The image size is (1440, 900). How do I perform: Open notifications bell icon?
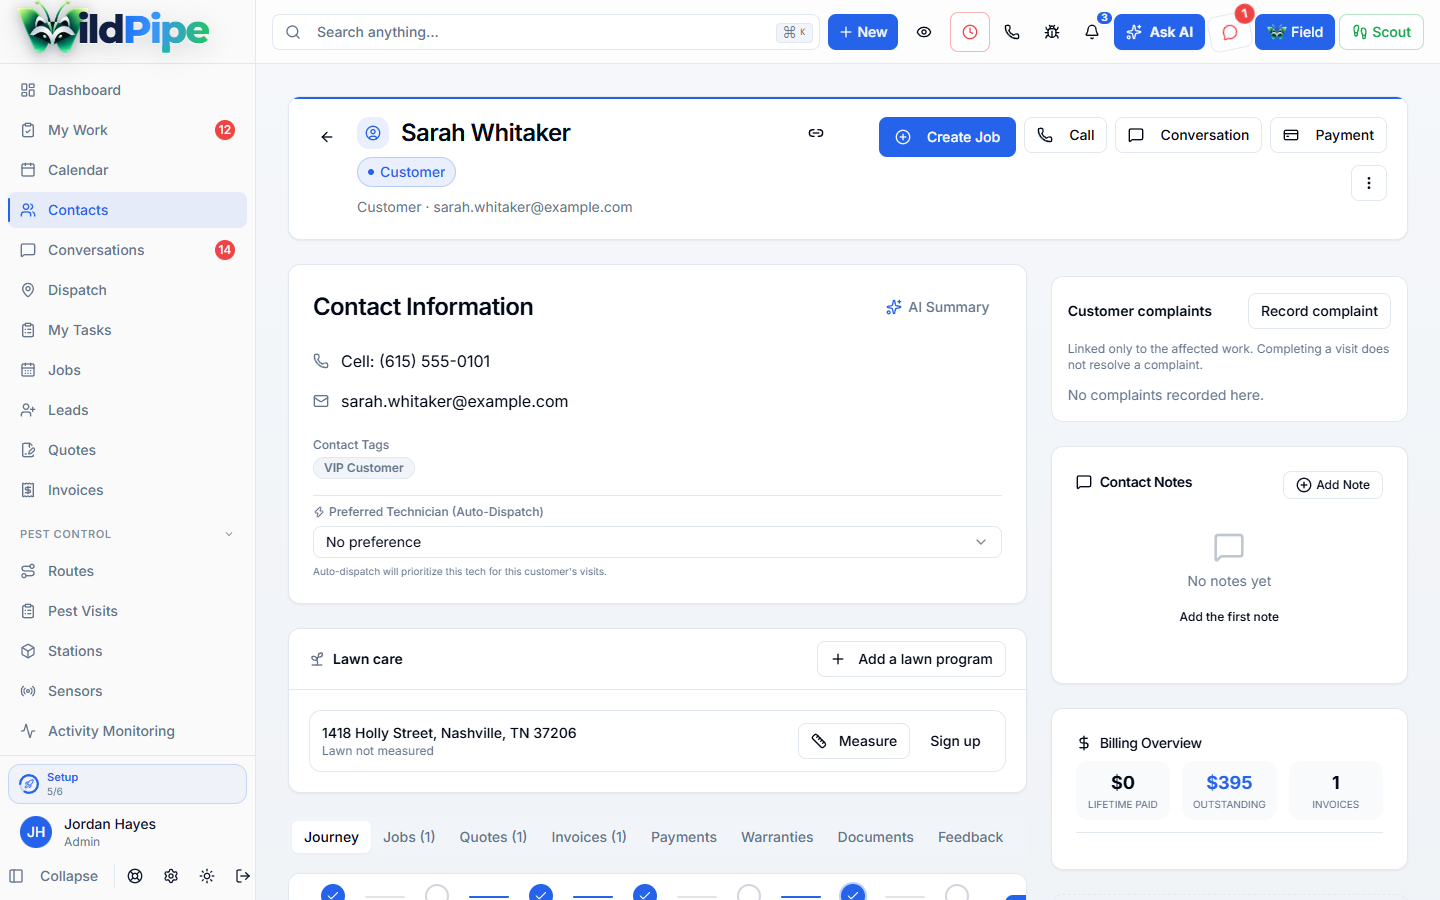1092,32
